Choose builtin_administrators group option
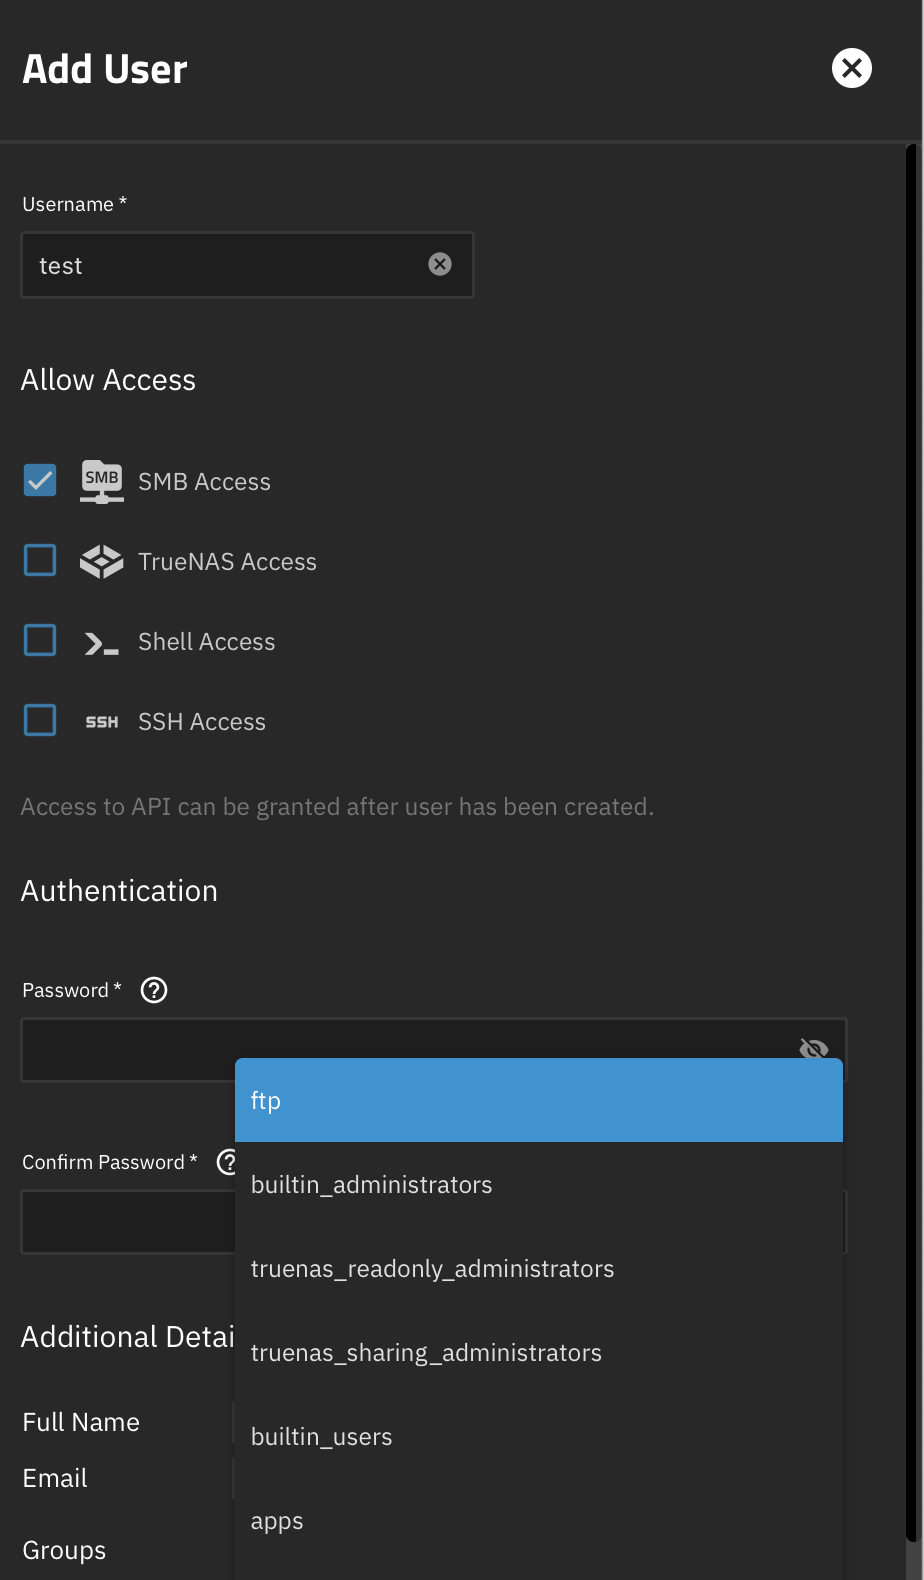The image size is (924, 1580). click(x=538, y=1185)
